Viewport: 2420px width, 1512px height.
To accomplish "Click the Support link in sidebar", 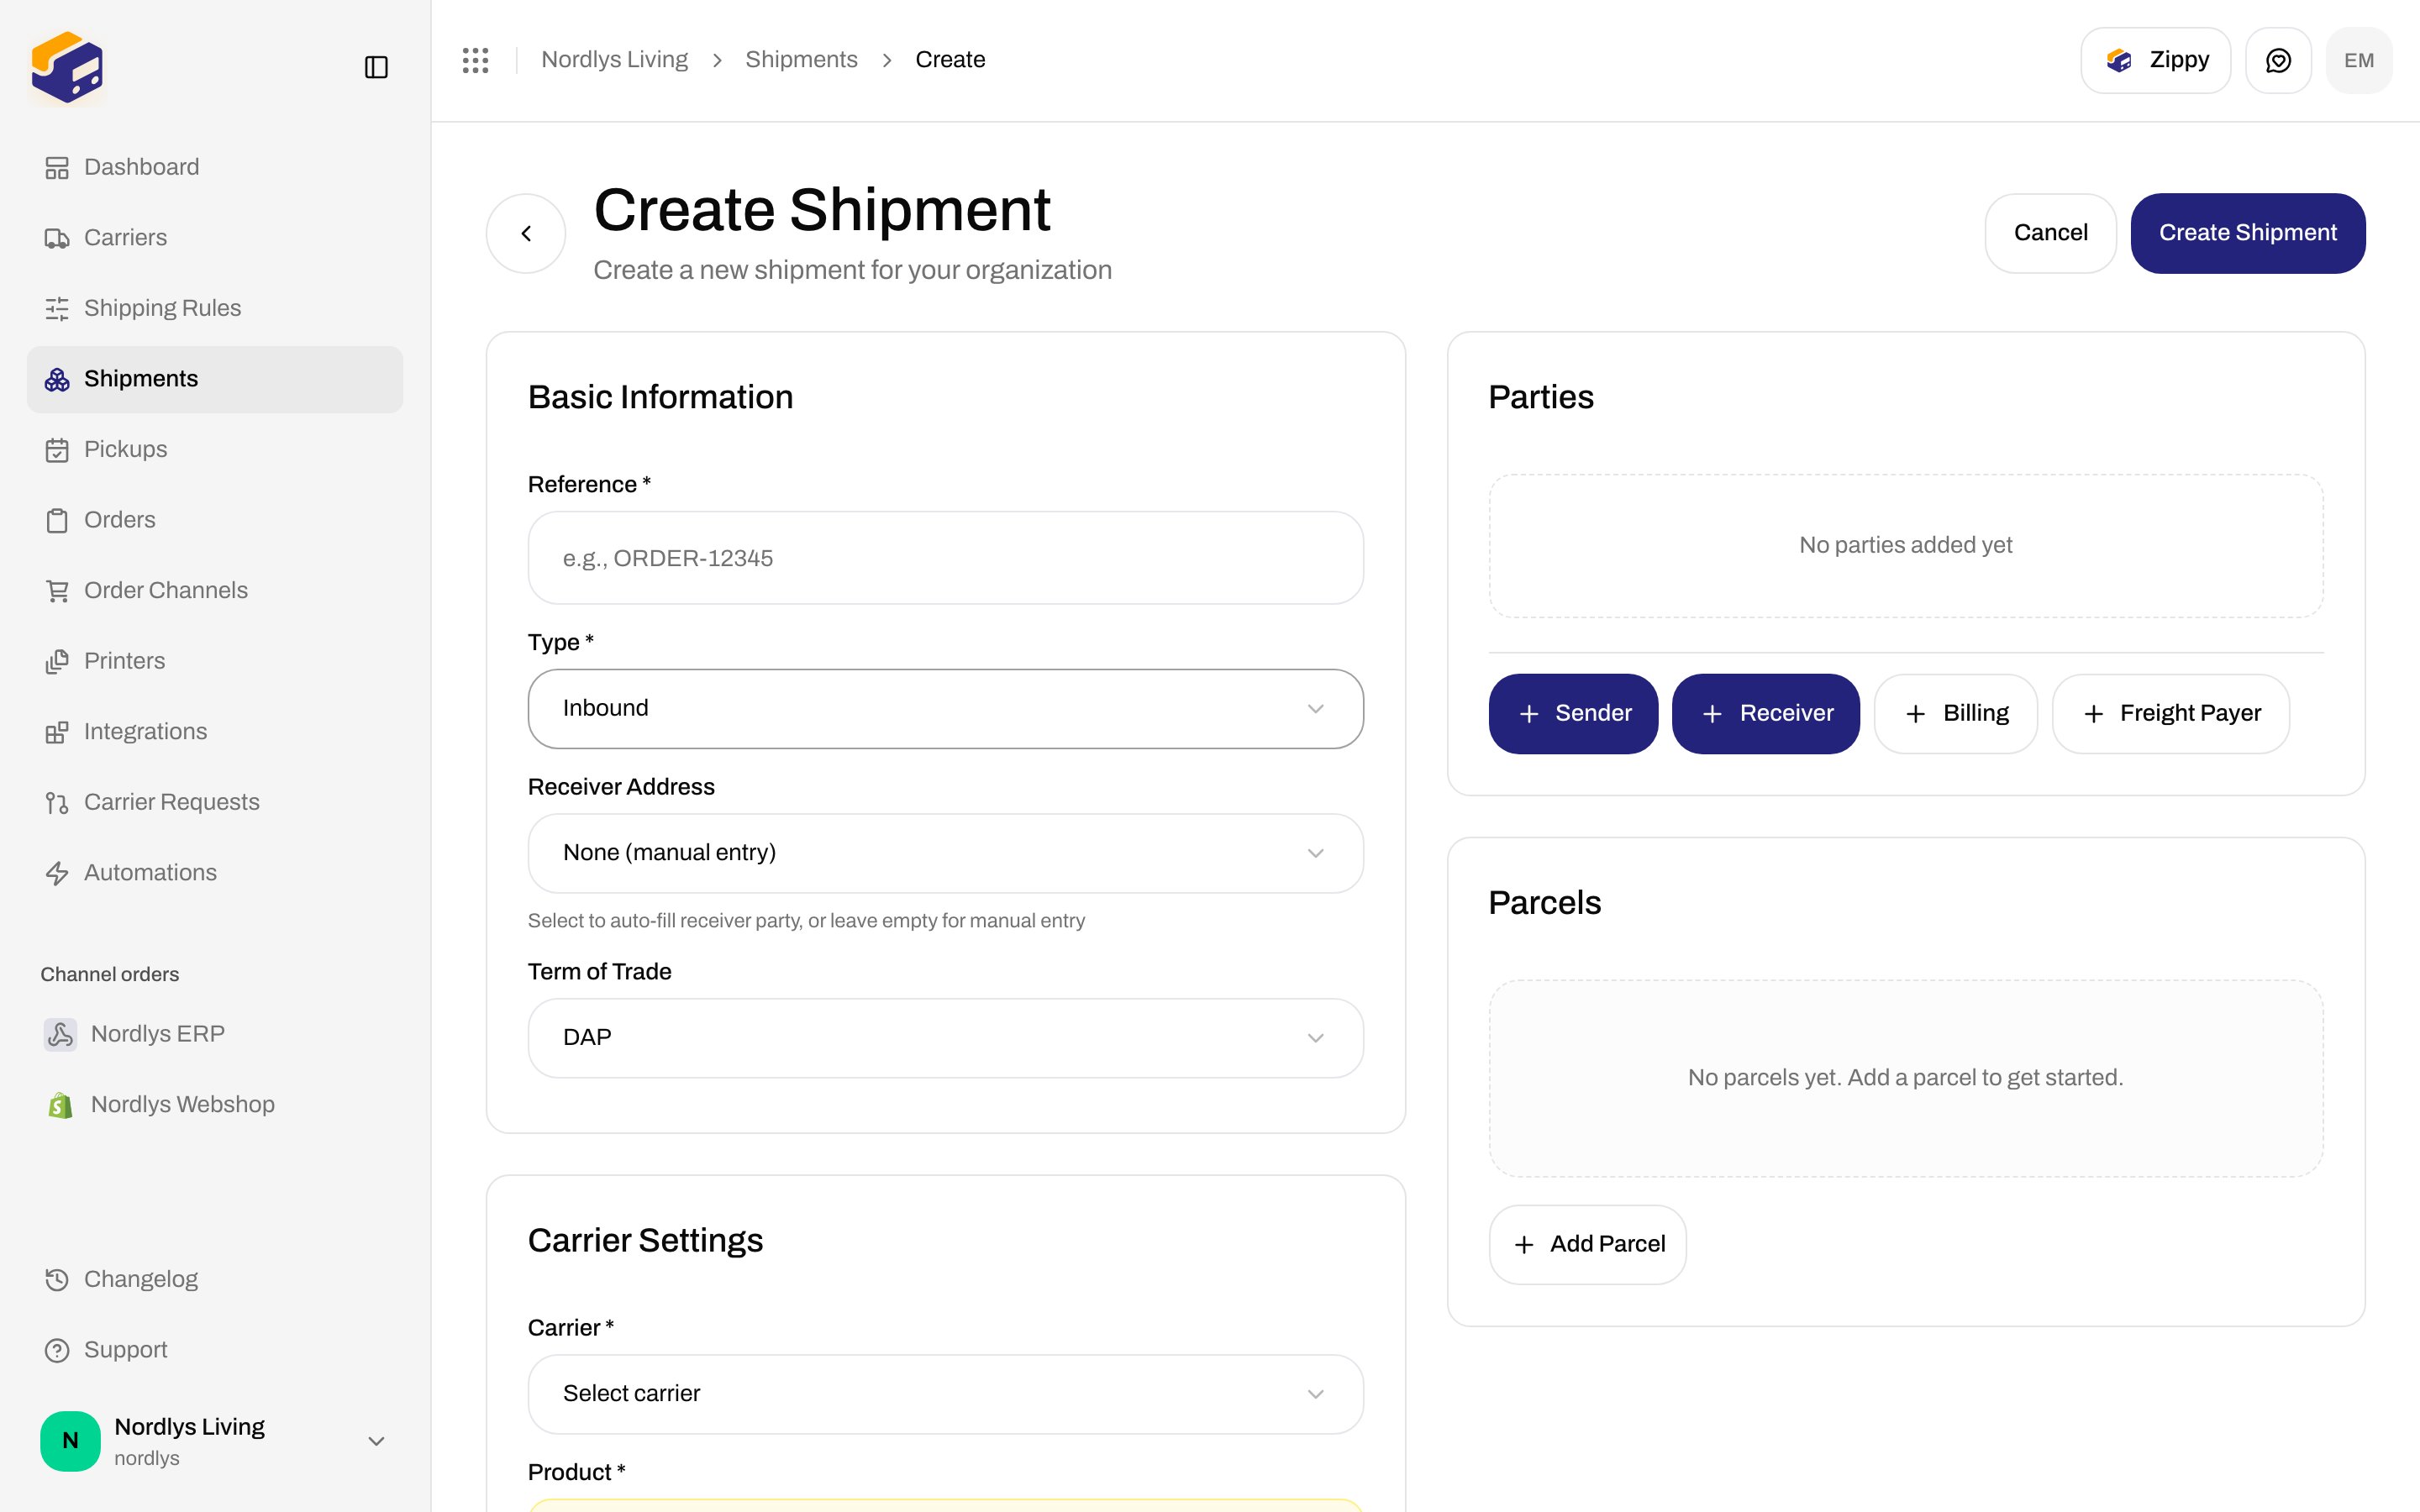I will (215, 1350).
